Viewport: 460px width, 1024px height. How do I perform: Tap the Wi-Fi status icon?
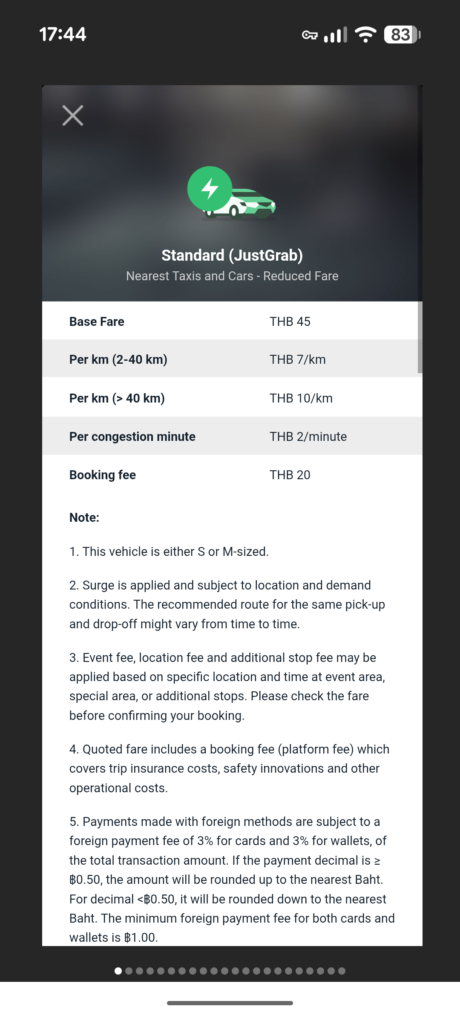(366, 34)
